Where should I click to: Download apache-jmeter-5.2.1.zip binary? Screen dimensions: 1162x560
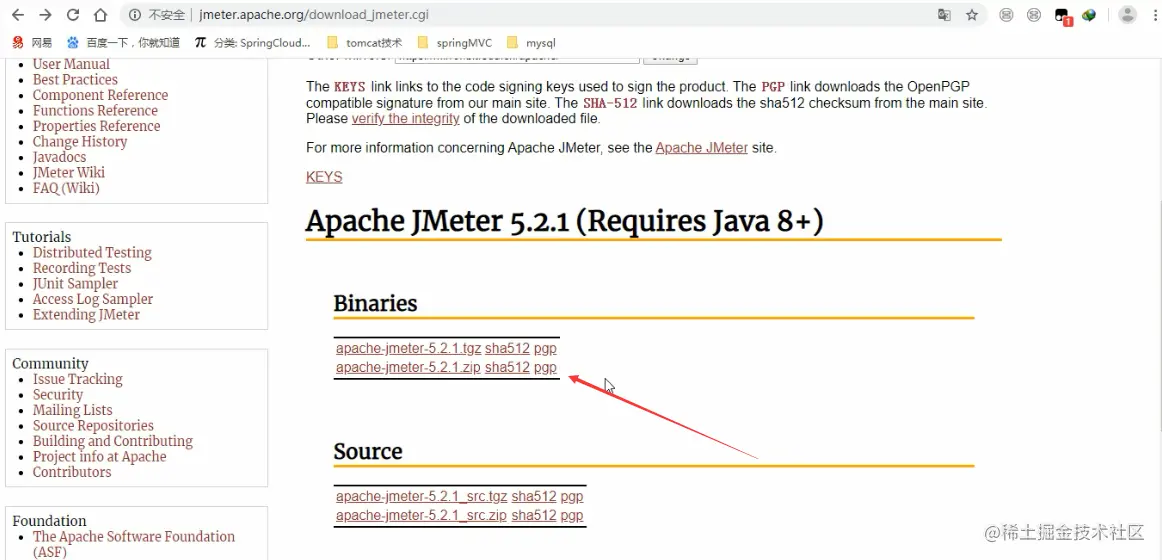pos(408,367)
